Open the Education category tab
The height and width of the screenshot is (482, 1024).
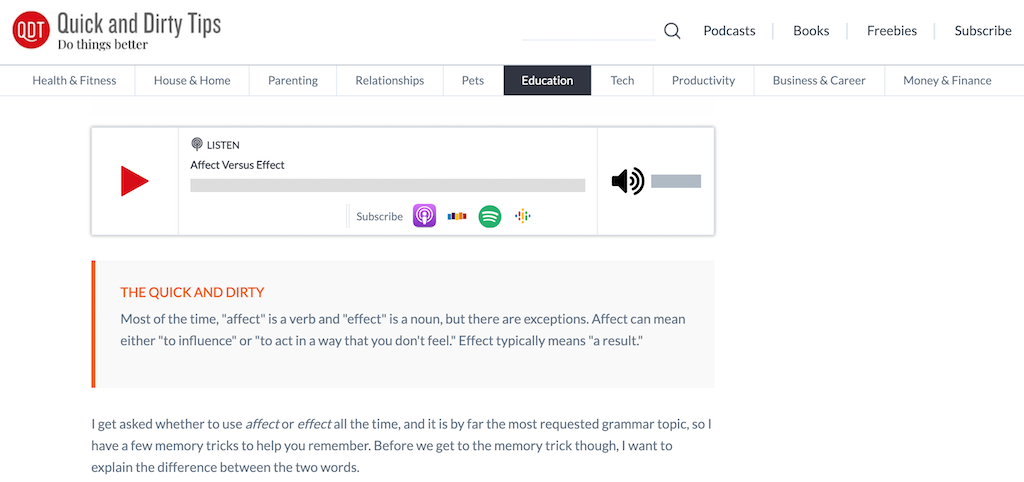tap(547, 80)
